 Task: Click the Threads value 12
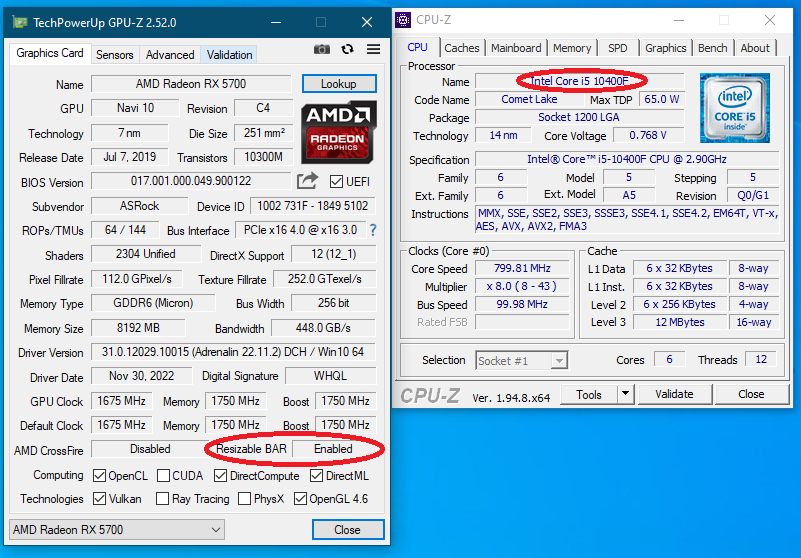click(x=761, y=359)
